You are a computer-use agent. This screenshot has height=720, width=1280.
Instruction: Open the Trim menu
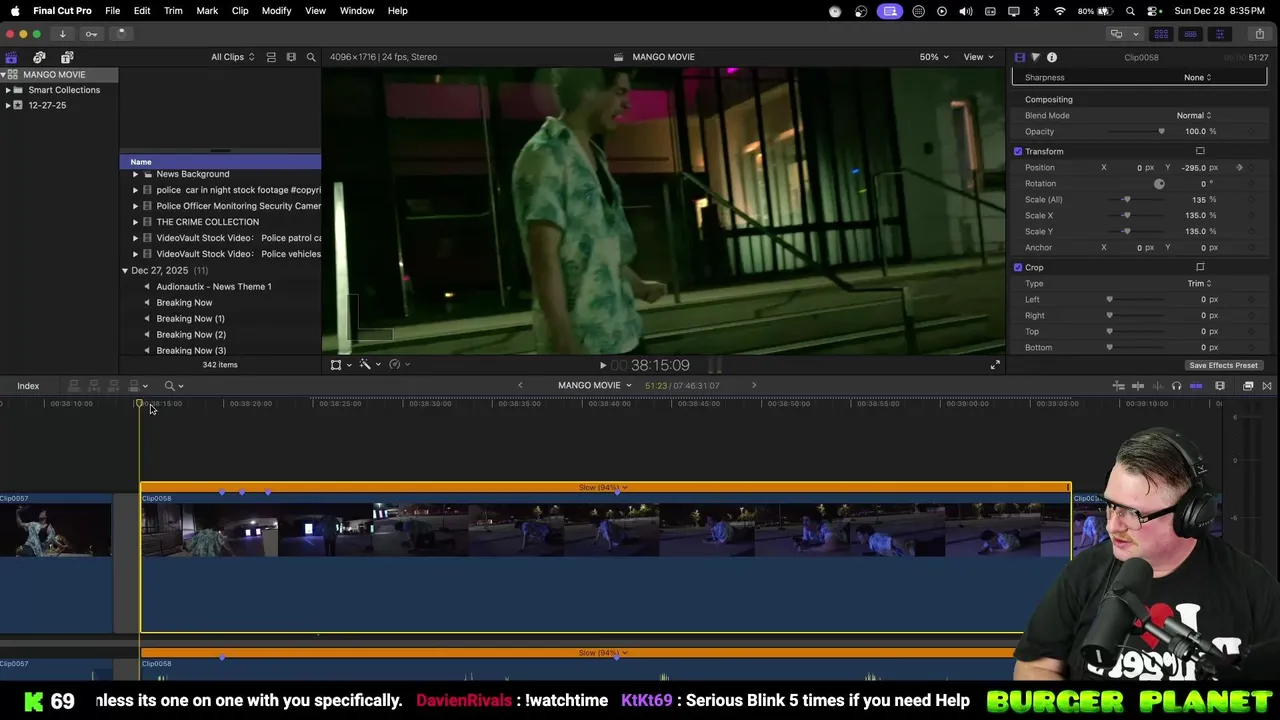173,11
